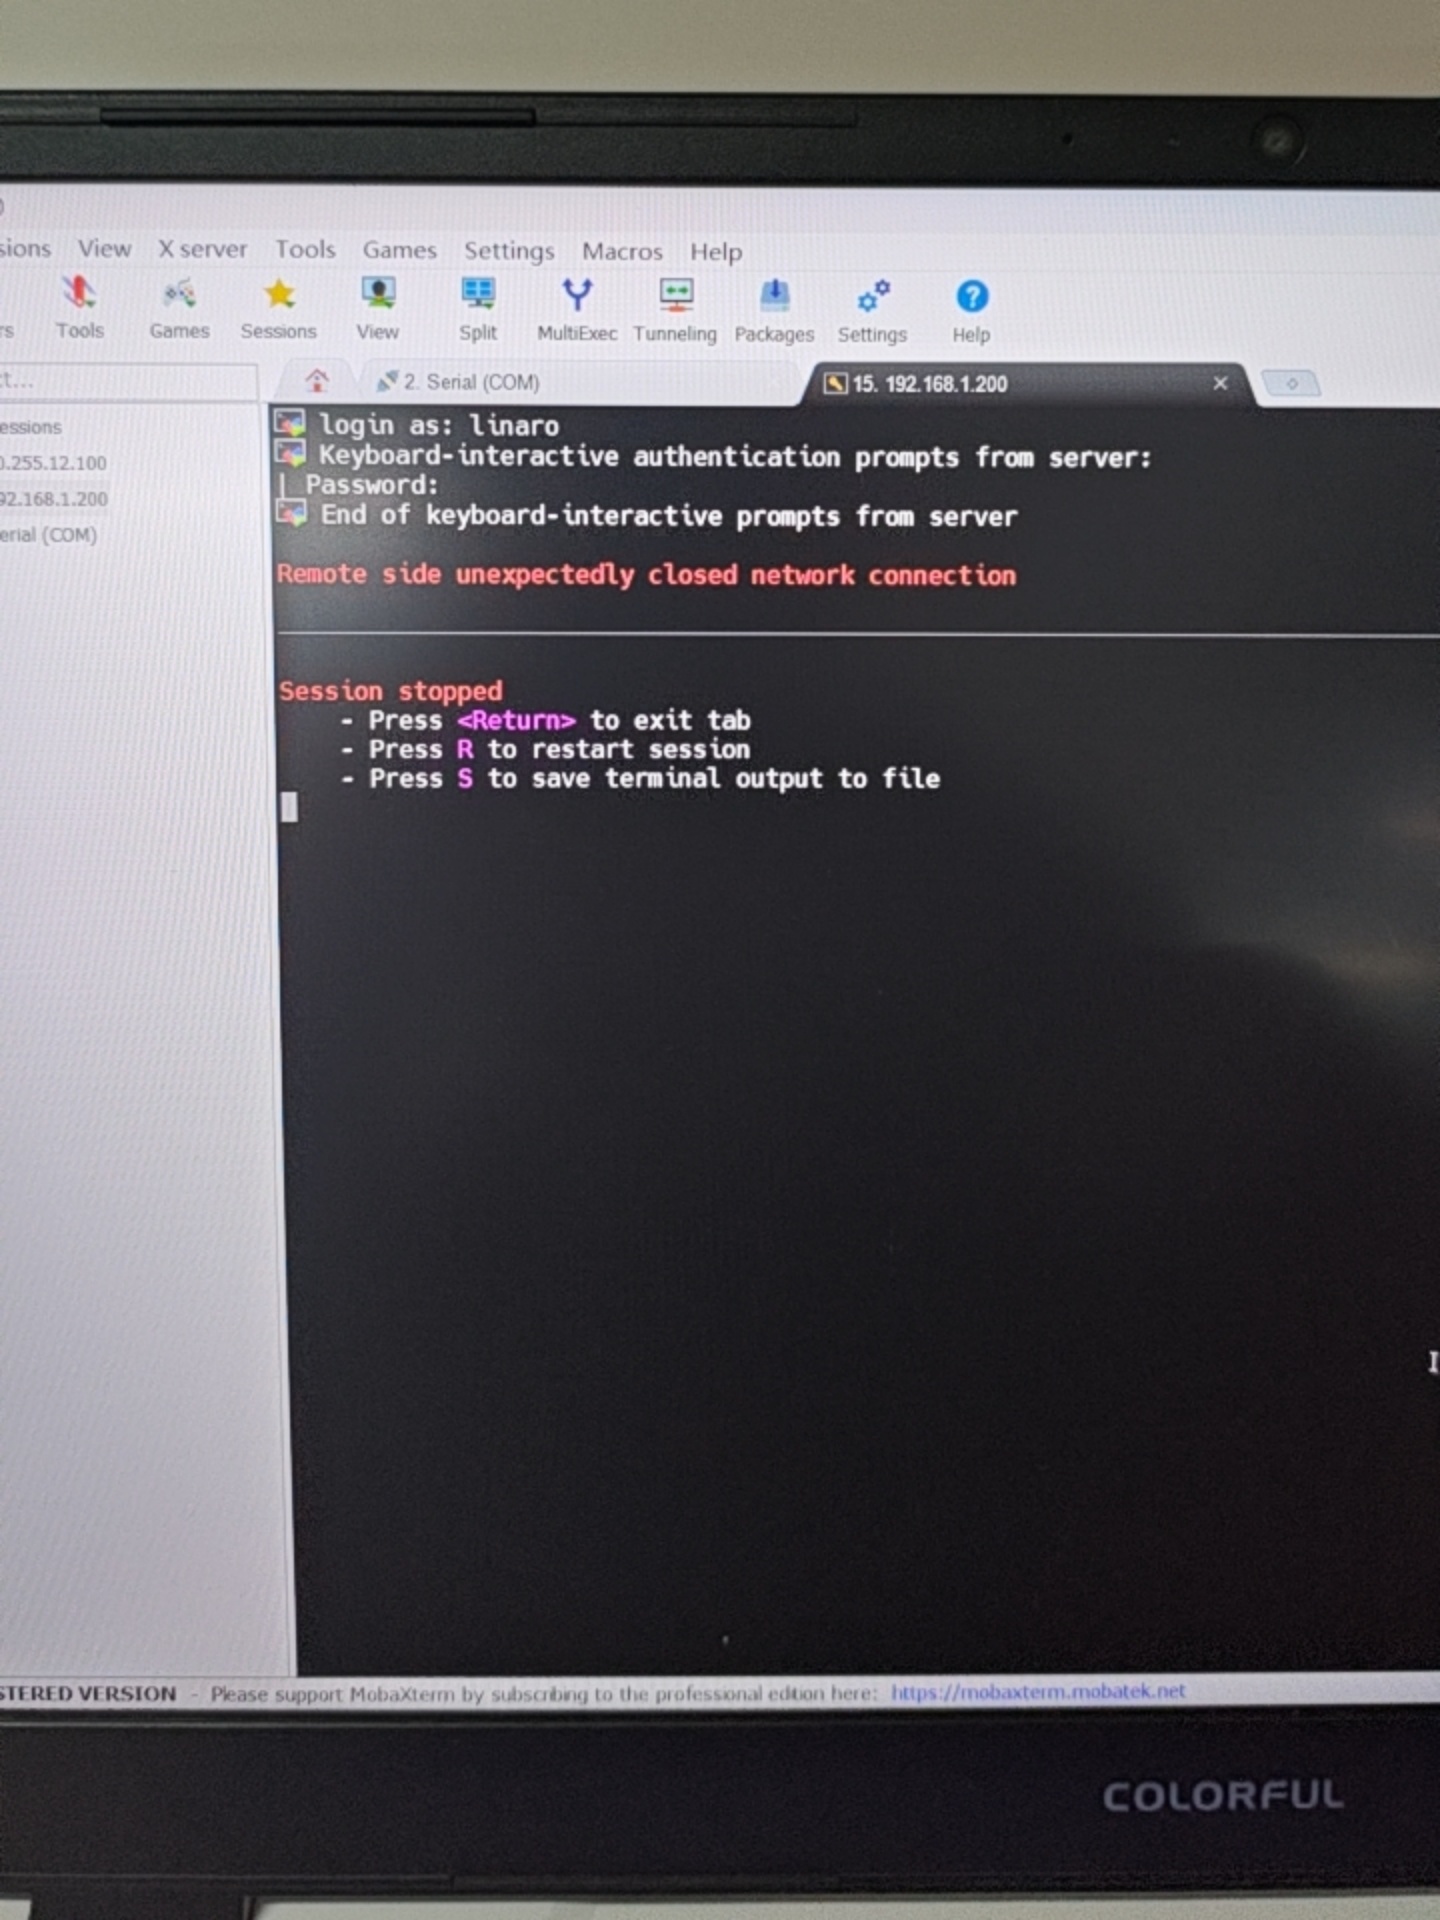Viewport: 1440px width, 1920px height.
Task: Open the Macros menu
Action: point(622,251)
